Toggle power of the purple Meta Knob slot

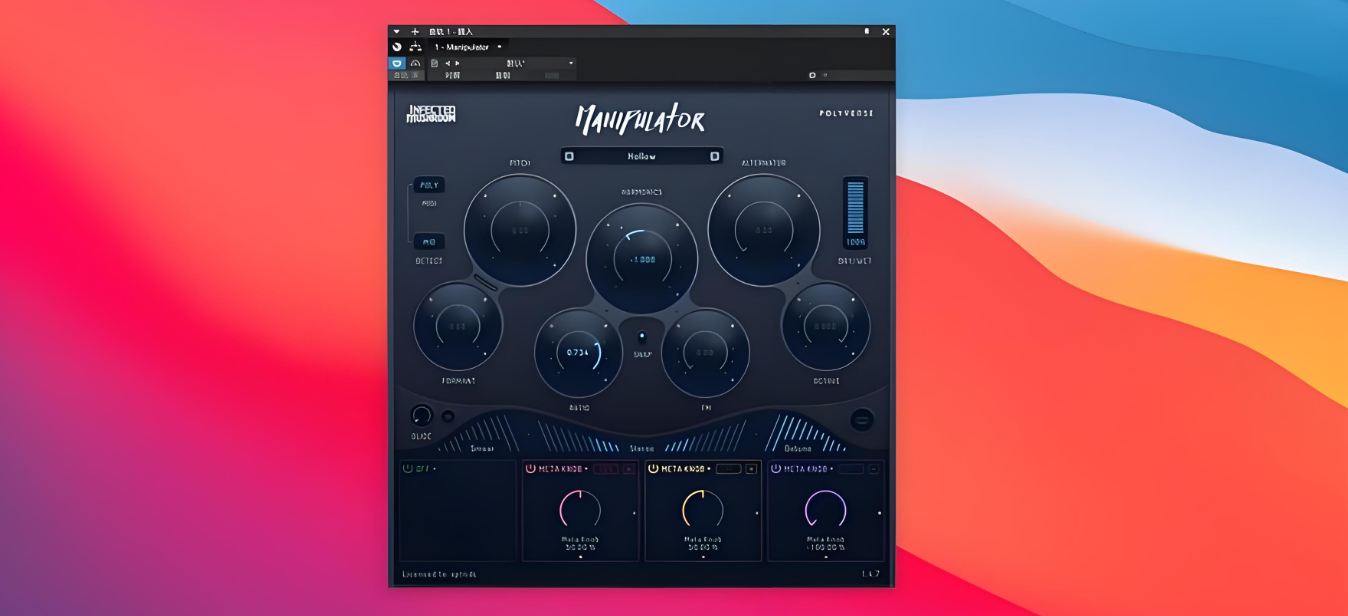[x=776, y=468]
